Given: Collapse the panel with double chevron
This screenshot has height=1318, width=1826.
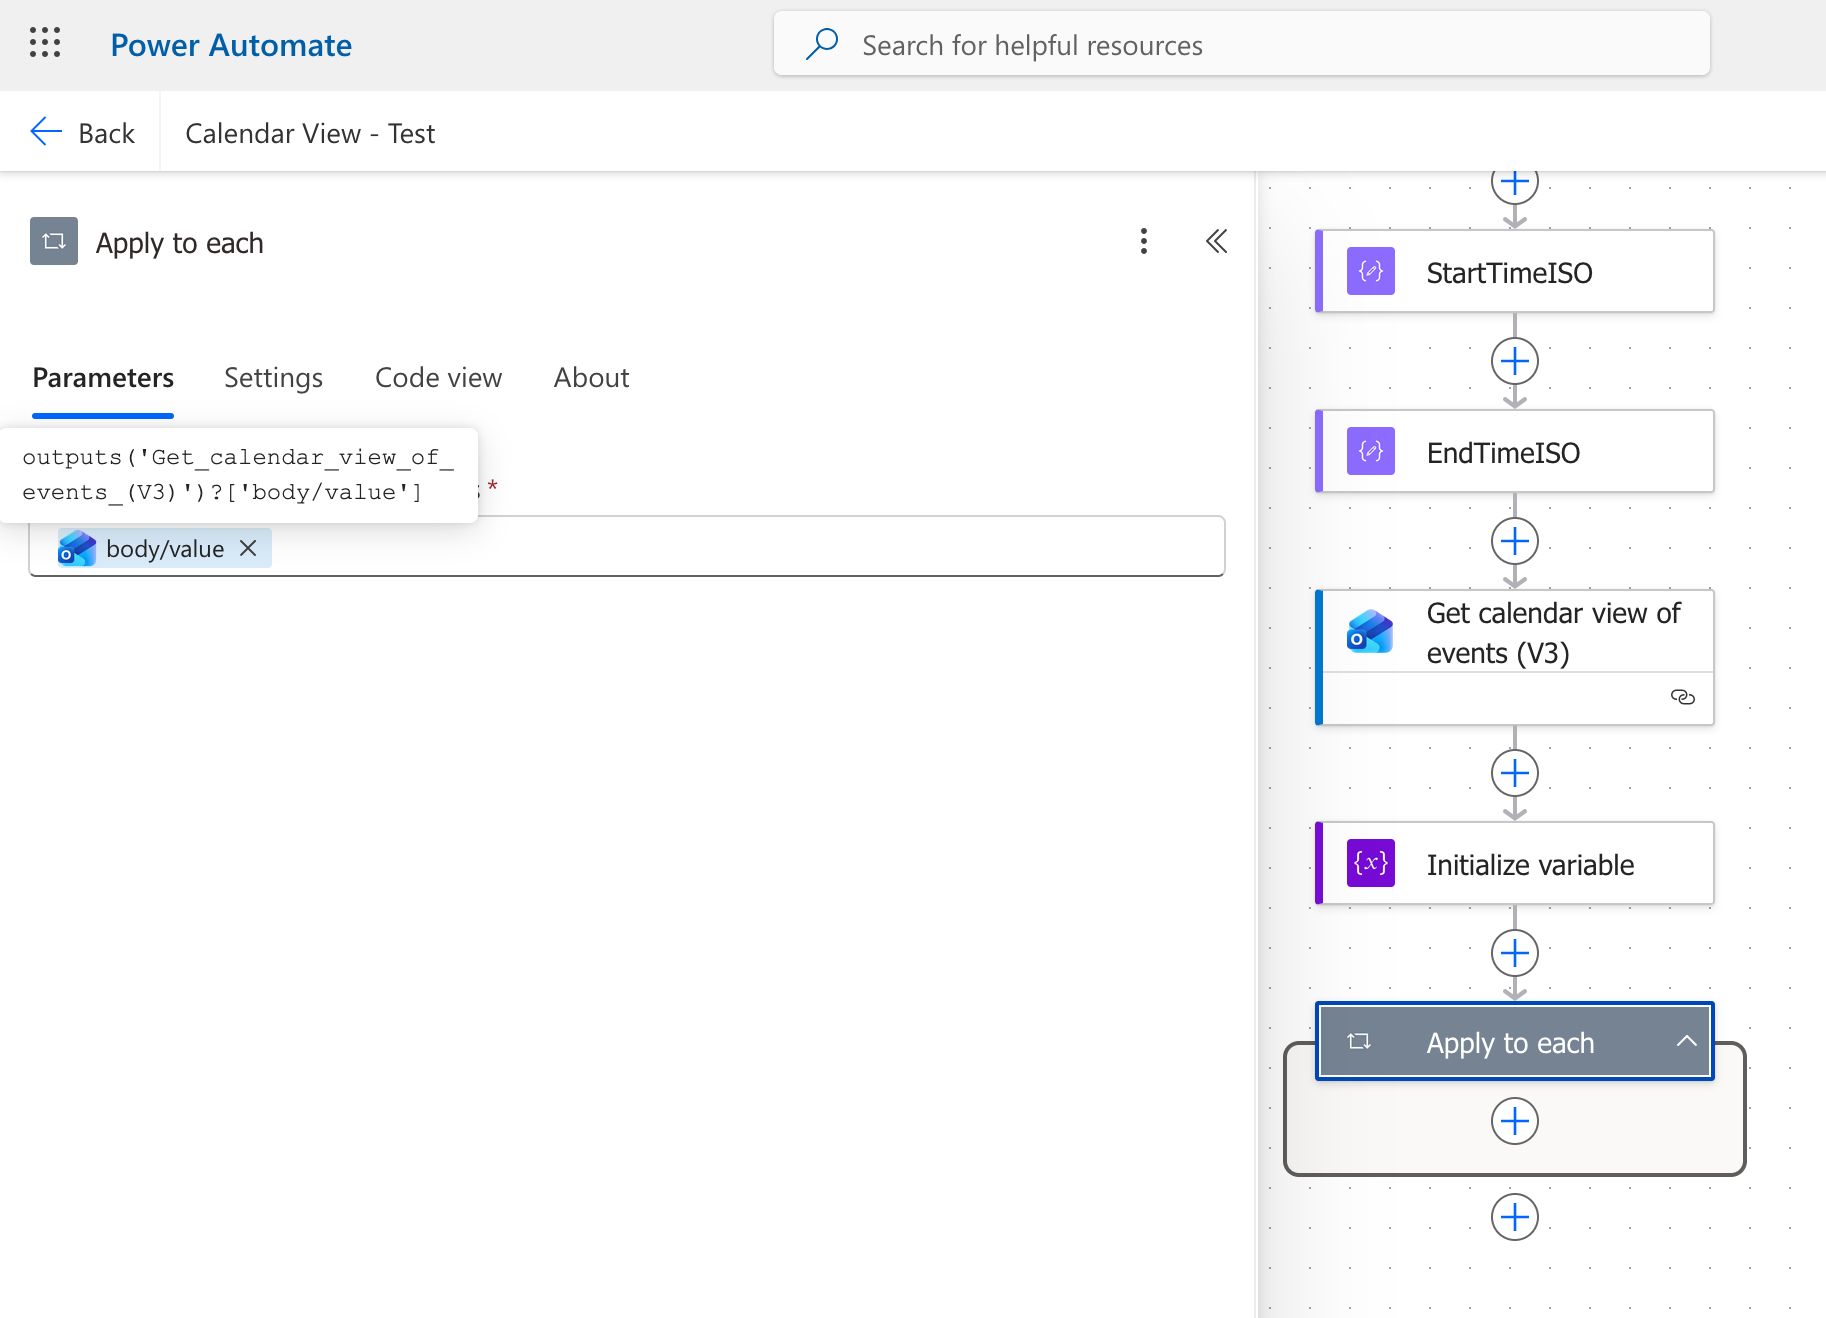Looking at the screenshot, I should click(x=1216, y=241).
